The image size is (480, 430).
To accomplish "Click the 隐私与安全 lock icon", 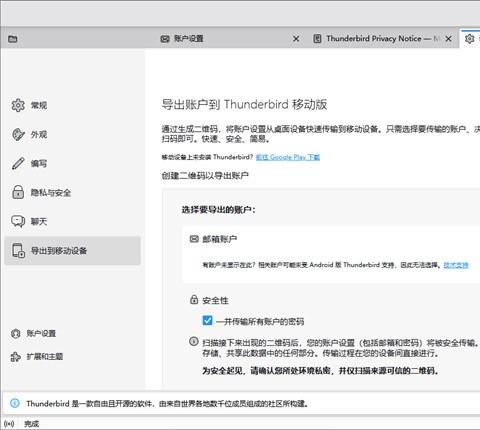I will click(18, 193).
